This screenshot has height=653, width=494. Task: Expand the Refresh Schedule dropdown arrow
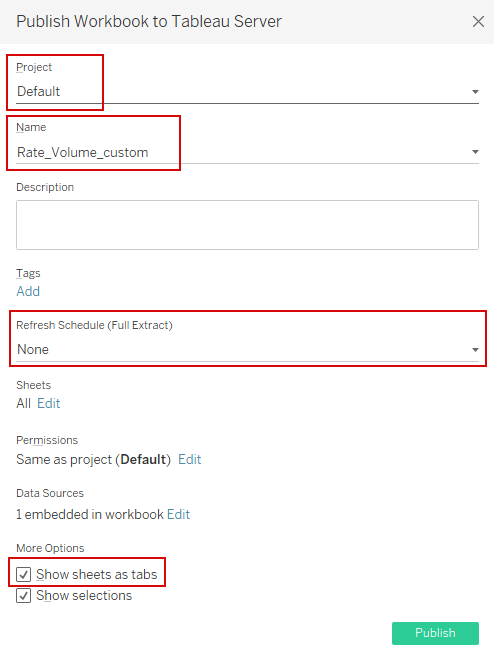pyautogui.click(x=475, y=350)
